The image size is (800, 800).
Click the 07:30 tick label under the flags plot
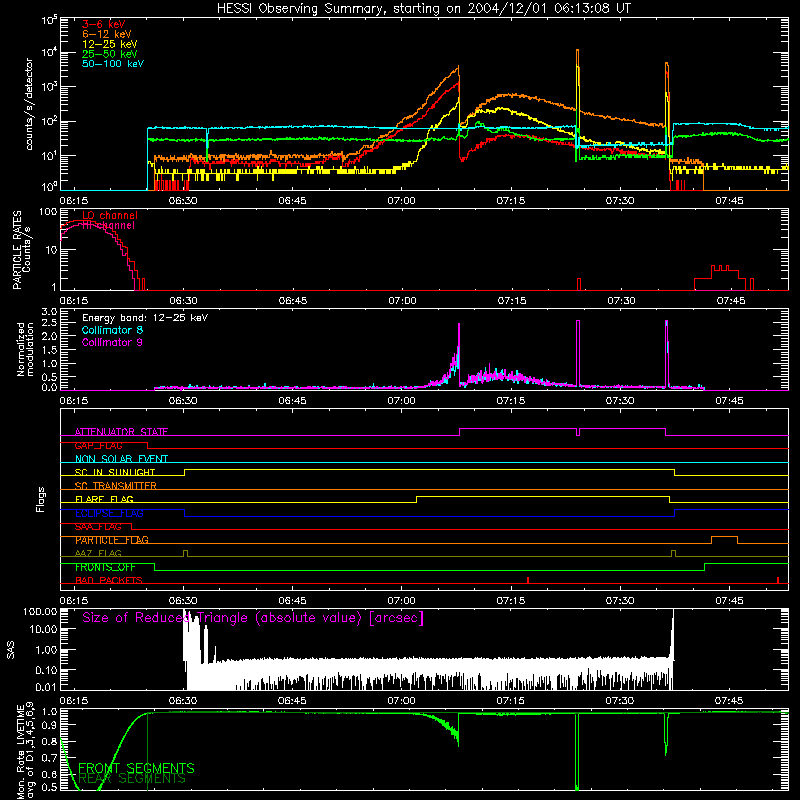(x=620, y=601)
